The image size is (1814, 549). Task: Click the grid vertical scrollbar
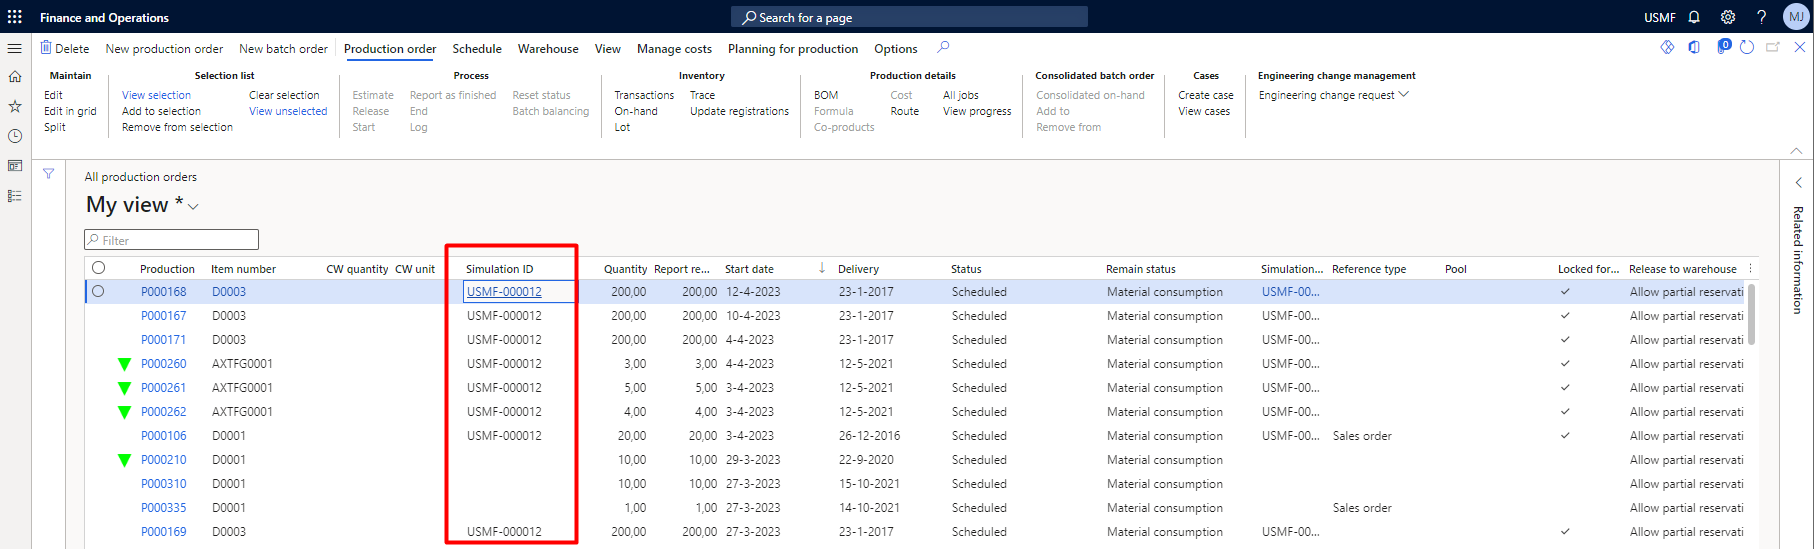[1752, 315]
